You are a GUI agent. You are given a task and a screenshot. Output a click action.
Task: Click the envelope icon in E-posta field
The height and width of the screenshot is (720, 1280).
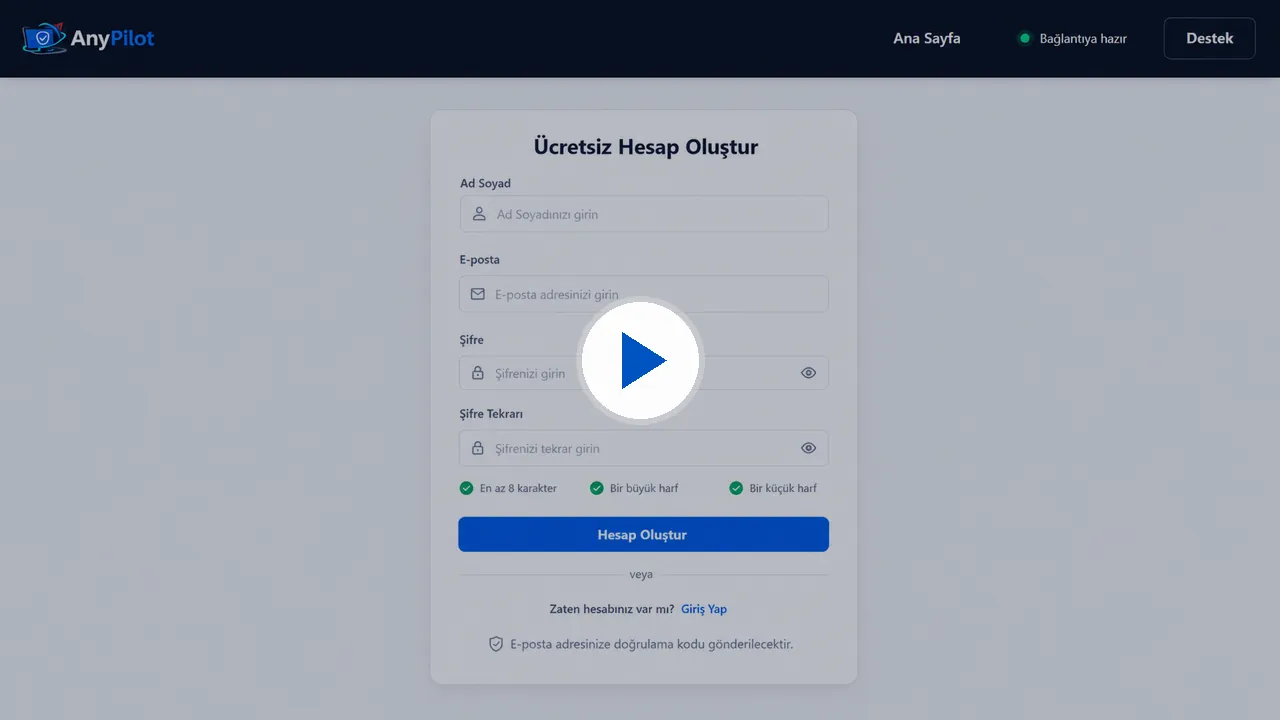pos(478,294)
